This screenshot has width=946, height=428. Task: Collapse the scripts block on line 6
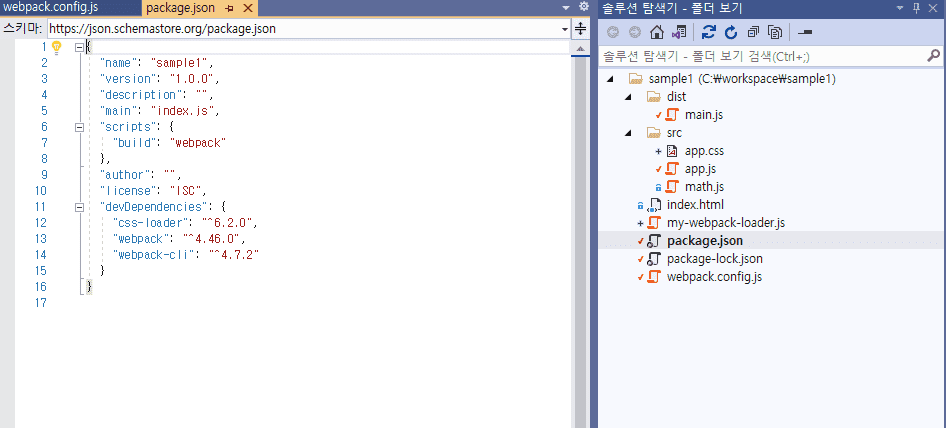[x=79, y=127]
